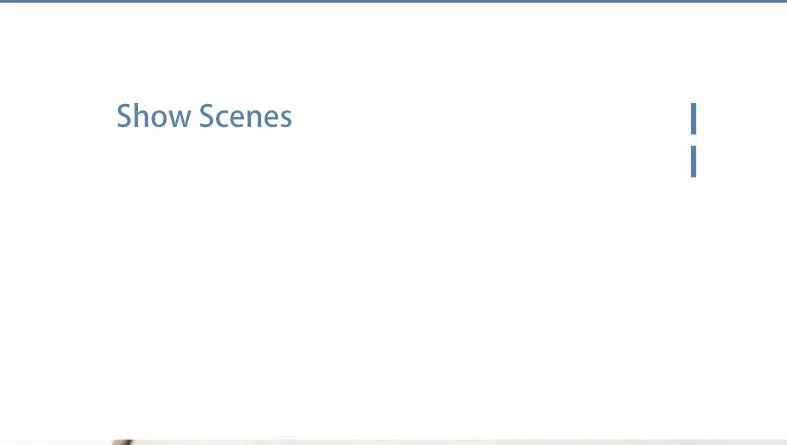Toggle the scenes list with Show Scenes
The height and width of the screenshot is (445, 787).
pos(204,116)
